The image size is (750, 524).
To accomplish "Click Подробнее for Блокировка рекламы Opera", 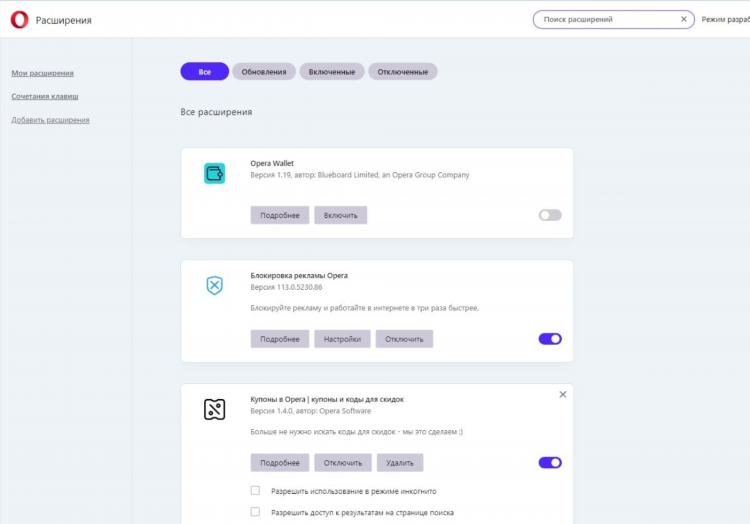I will (280, 339).
